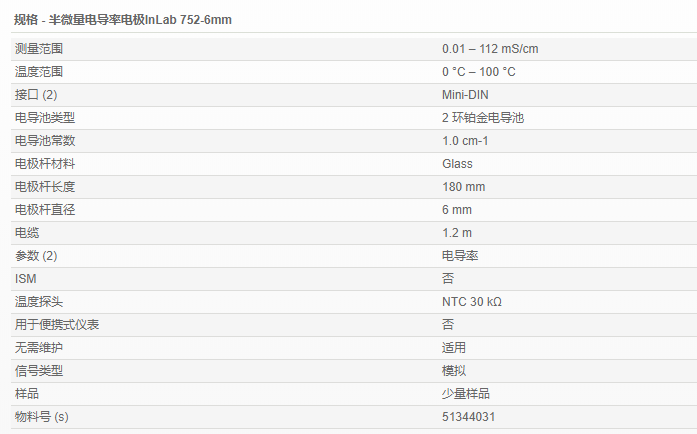Image resolution: width=697 pixels, height=434 pixels.
Task: Select the 电极杆材料 label
Action: point(45,164)
